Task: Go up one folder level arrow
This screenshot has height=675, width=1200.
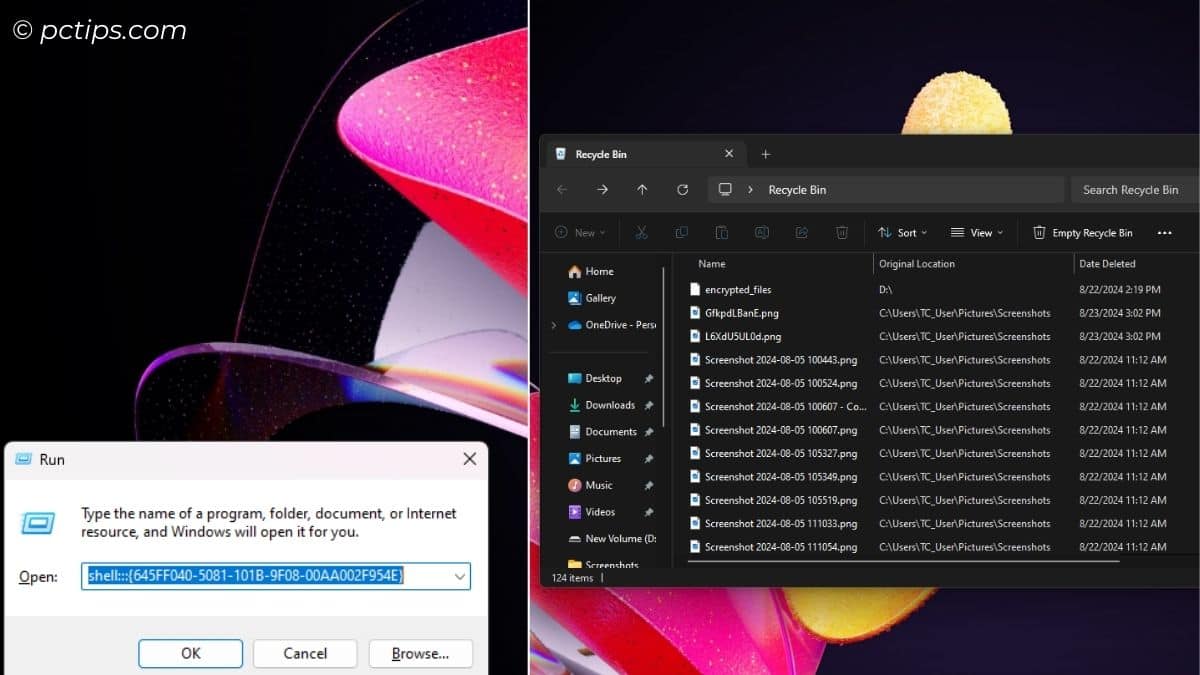Action: point(642,190)
